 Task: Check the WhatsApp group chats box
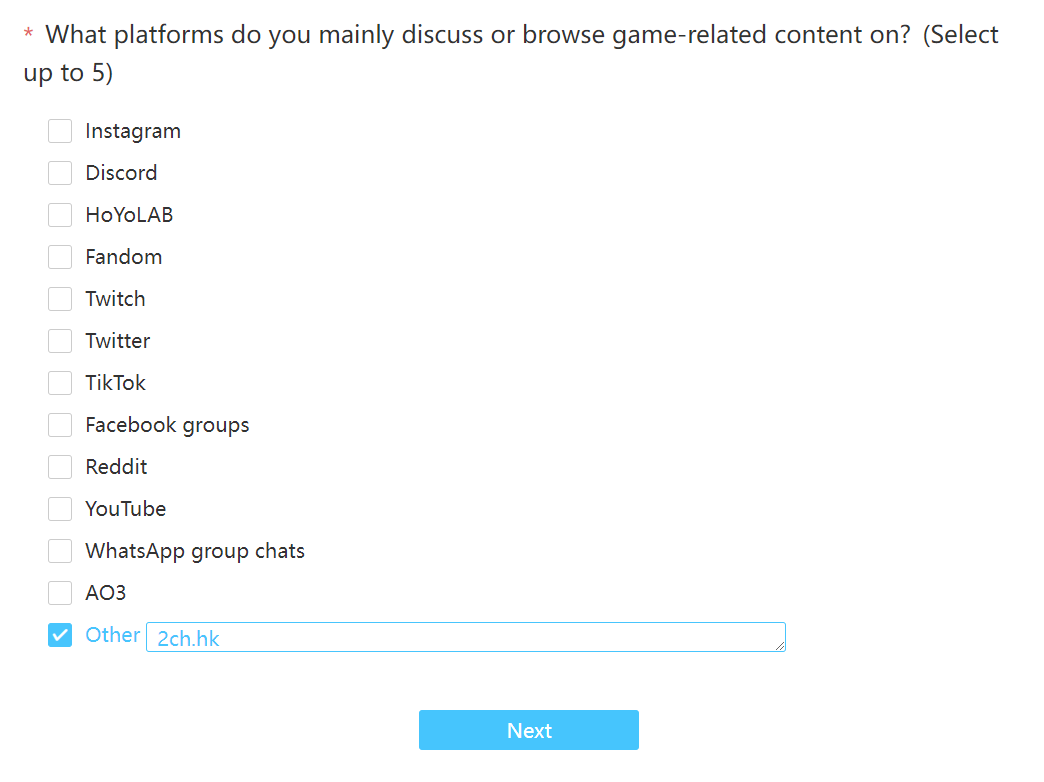pos(60,551)
